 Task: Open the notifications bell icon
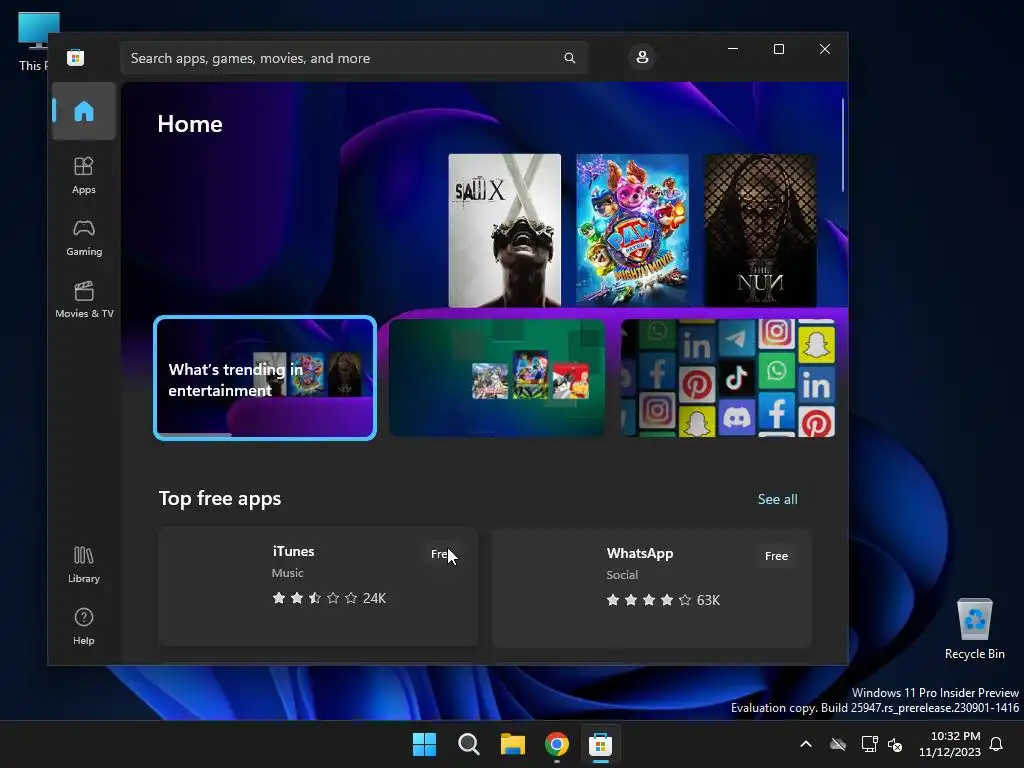click(996, 744)
